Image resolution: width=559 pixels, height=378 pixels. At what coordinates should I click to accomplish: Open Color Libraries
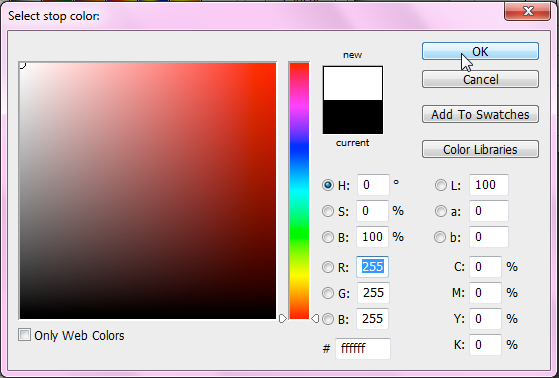click(480, 149)
